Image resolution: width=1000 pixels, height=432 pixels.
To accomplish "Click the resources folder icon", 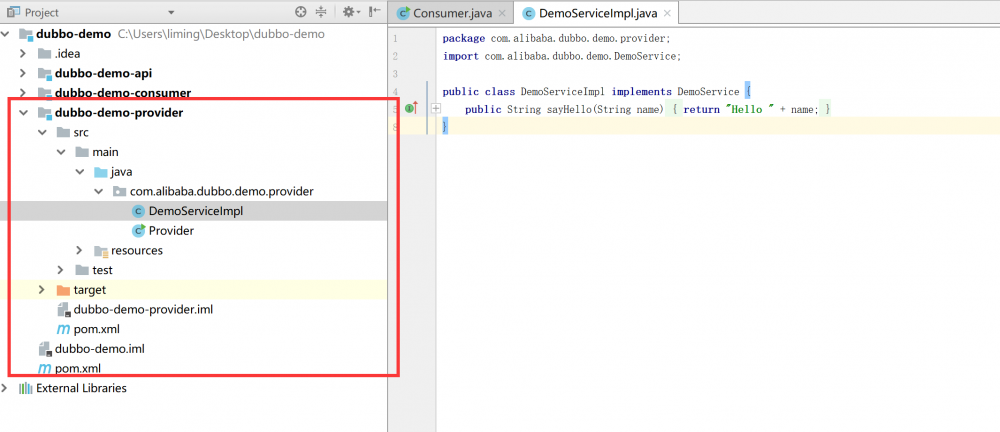I will tap(101, 251).
